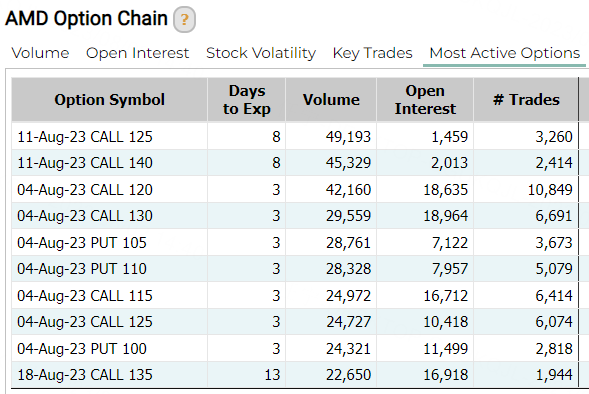
Task: Sort by Days to Exp header
Action: coord(246,100)
